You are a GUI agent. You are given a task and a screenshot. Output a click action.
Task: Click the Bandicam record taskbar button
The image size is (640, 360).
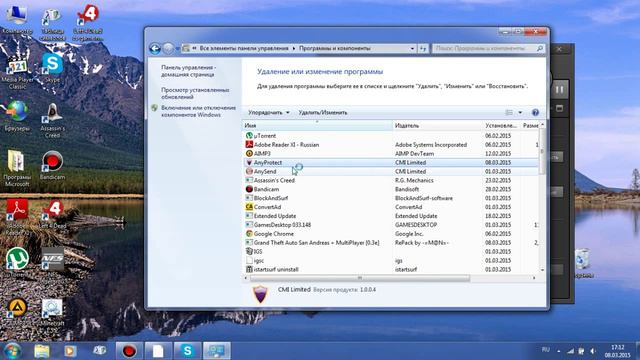[x=129, y=351]
